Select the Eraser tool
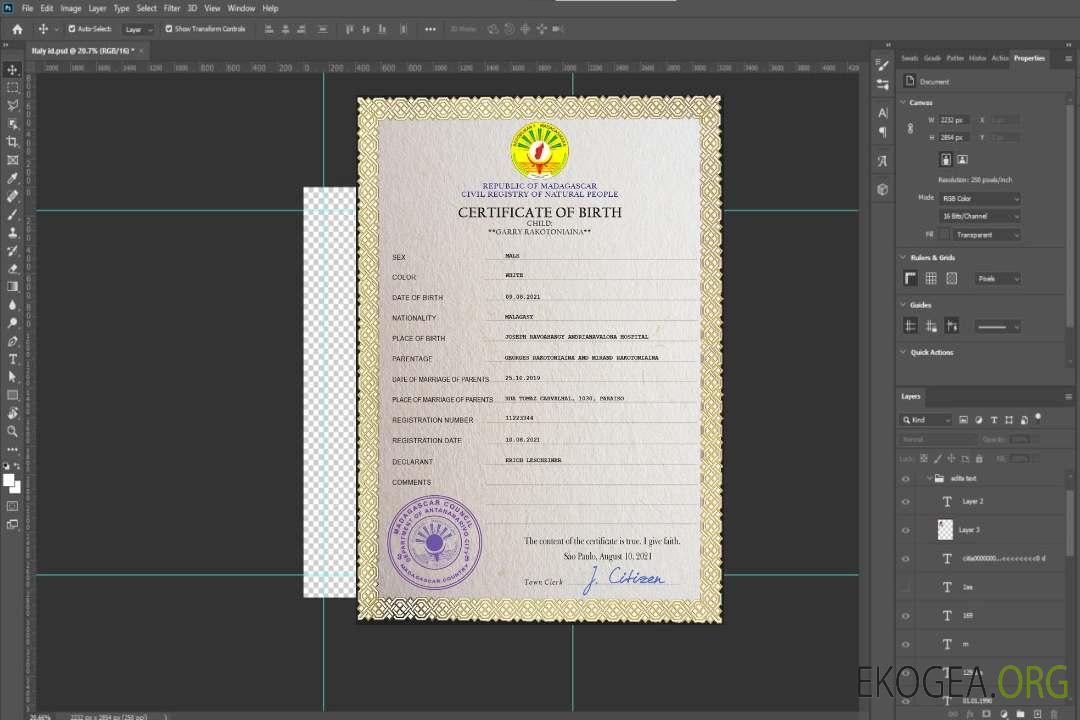The height and width of the screenshot is (720, 1080). click(x=12, y=269)
